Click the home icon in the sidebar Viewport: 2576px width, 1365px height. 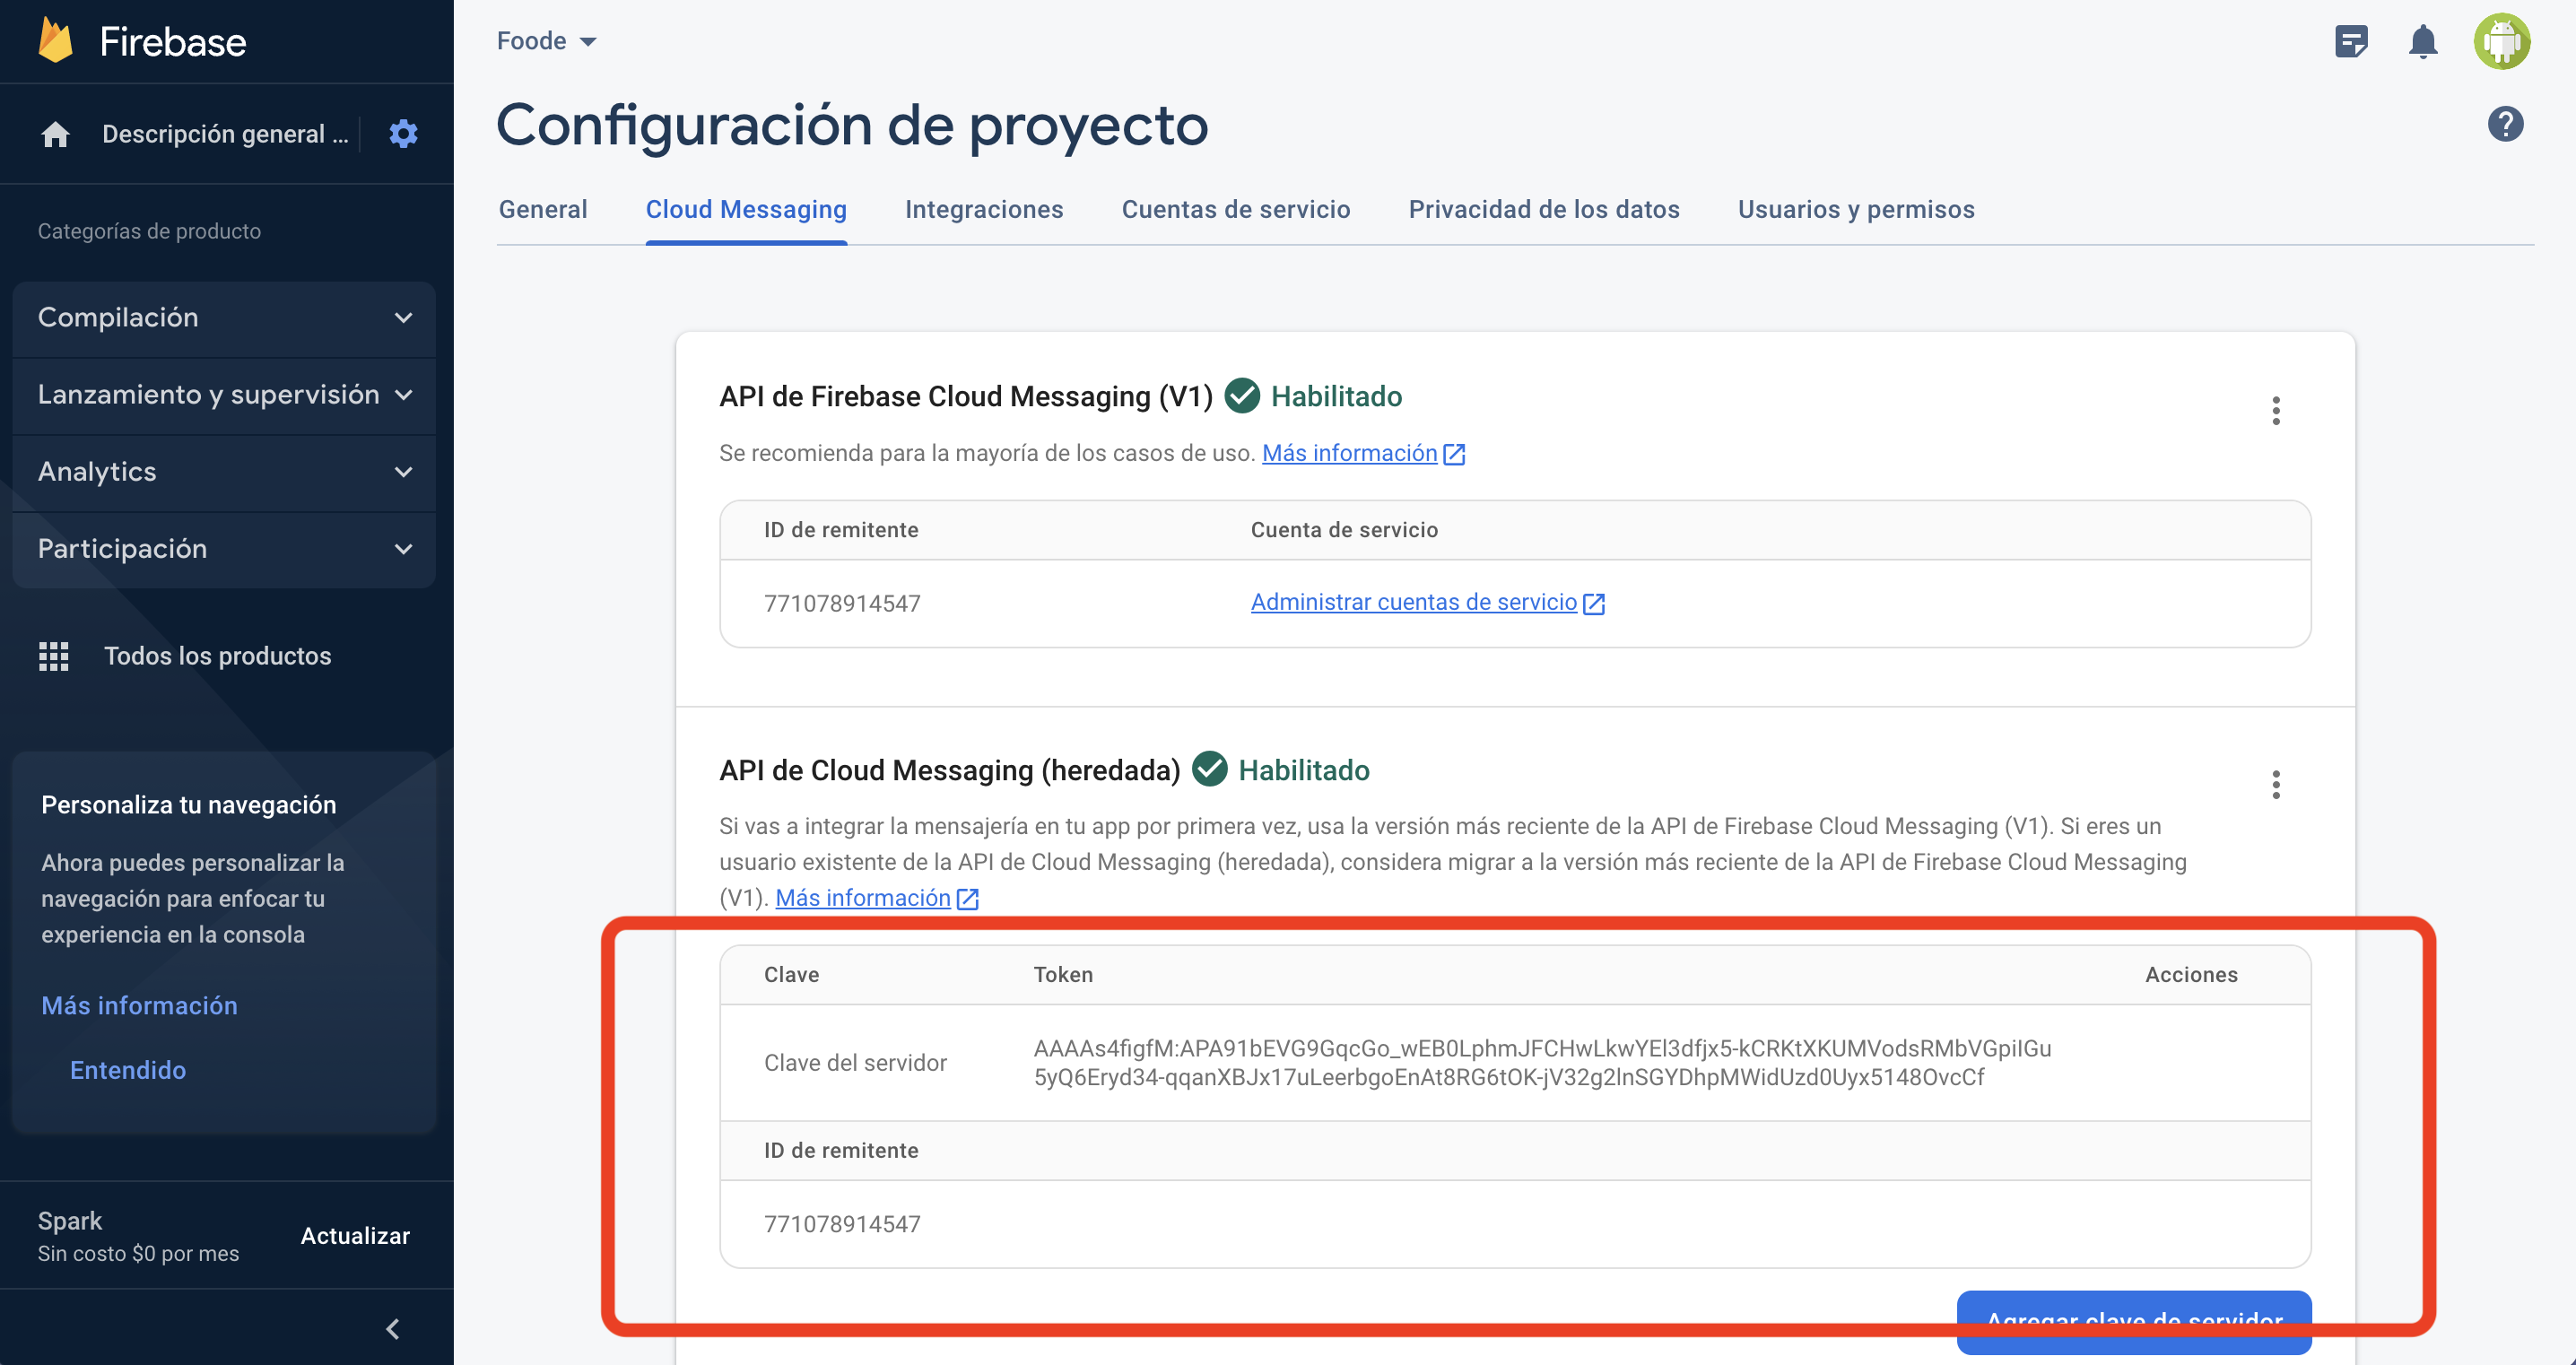coord(56,134)
